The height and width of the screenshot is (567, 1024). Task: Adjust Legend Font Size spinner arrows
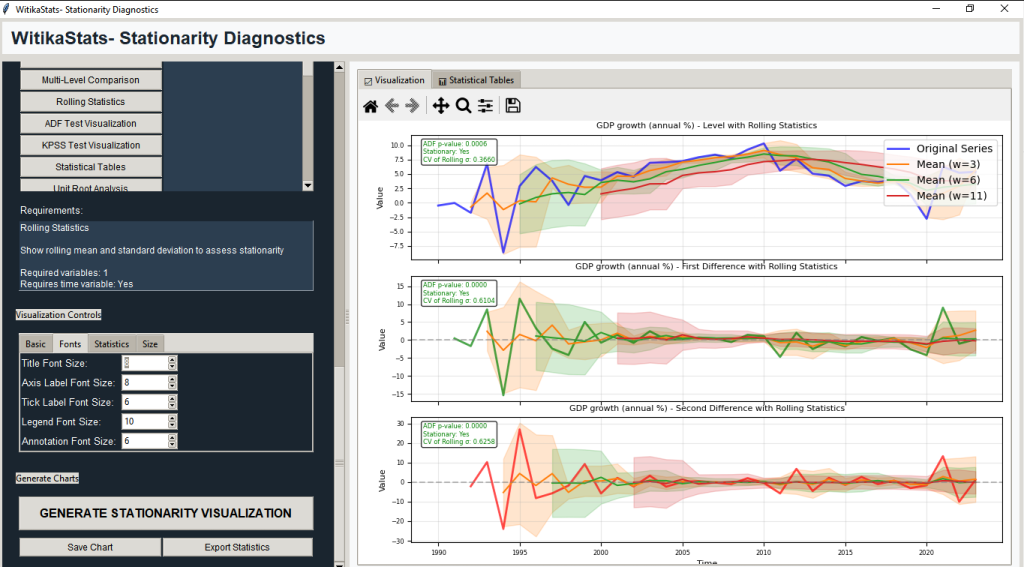pyautogui.click(x=172, y=422)
